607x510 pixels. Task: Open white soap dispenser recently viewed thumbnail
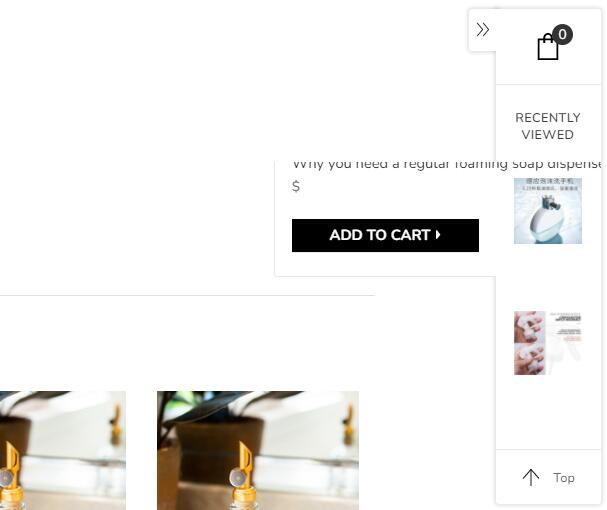click(548, 211)
